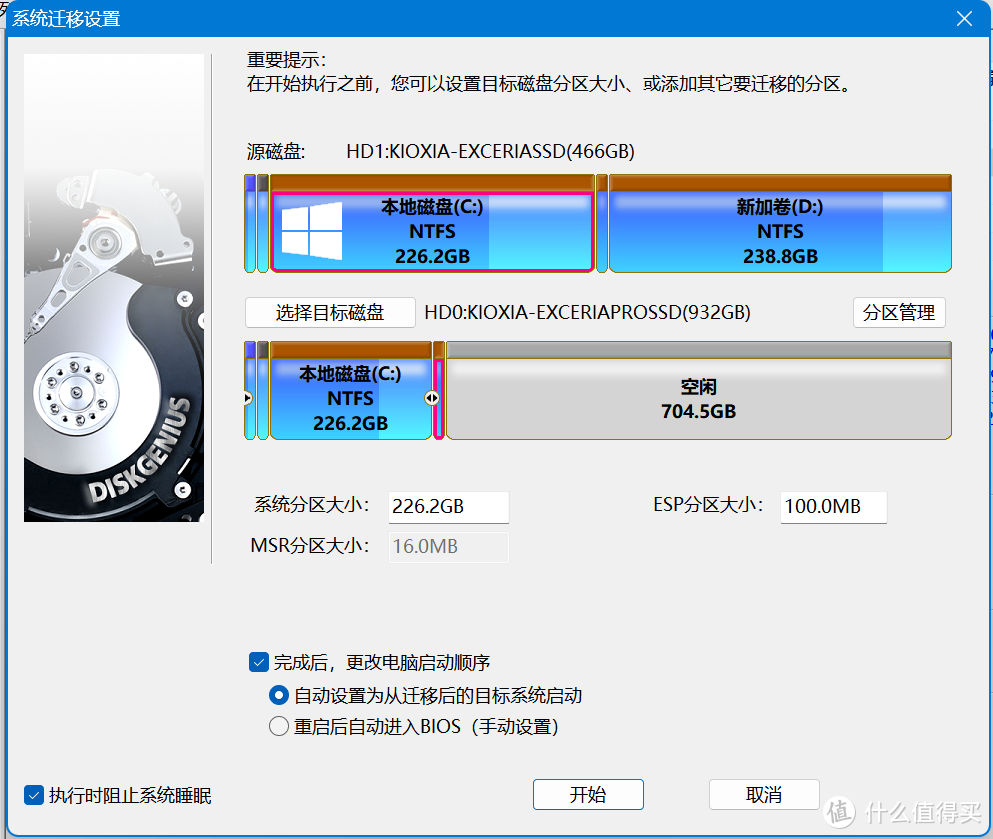Screen dimensions: 993x839
Task: Disable the 执行时阻止系统睡眠 checkbox
Action: click(34, 793)
